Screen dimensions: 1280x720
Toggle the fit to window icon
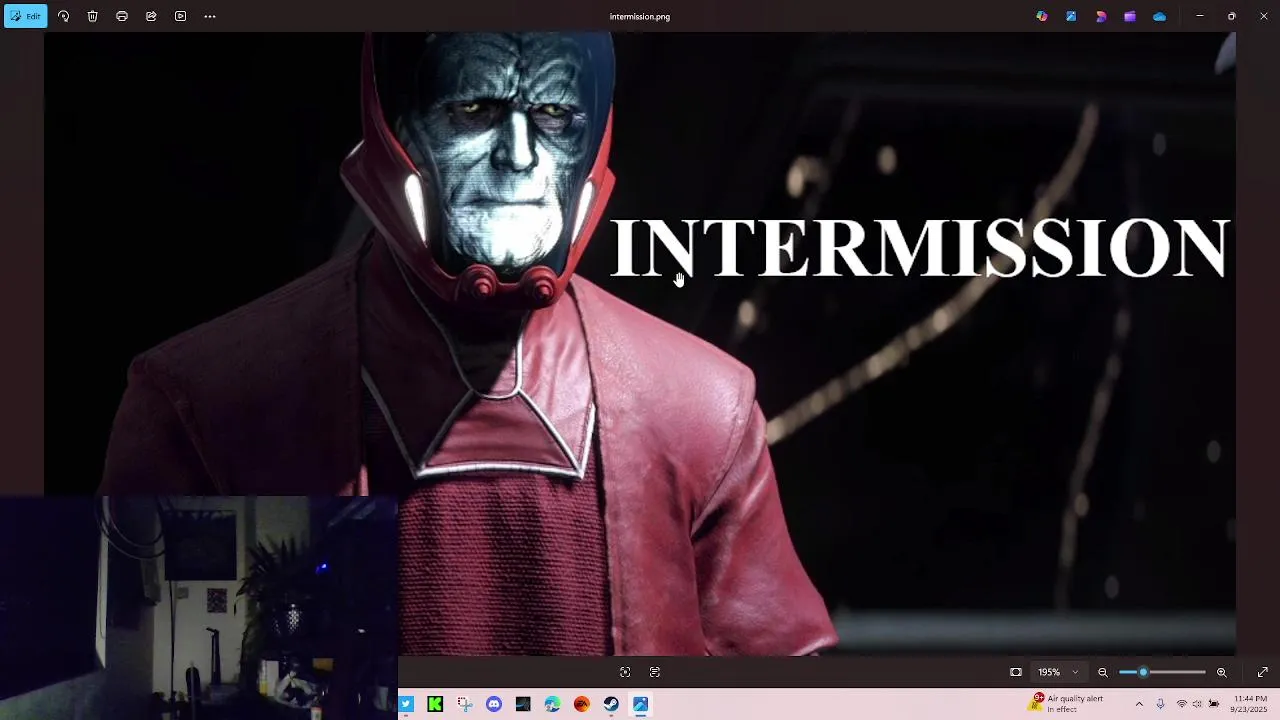click(x=1016, y=672)
